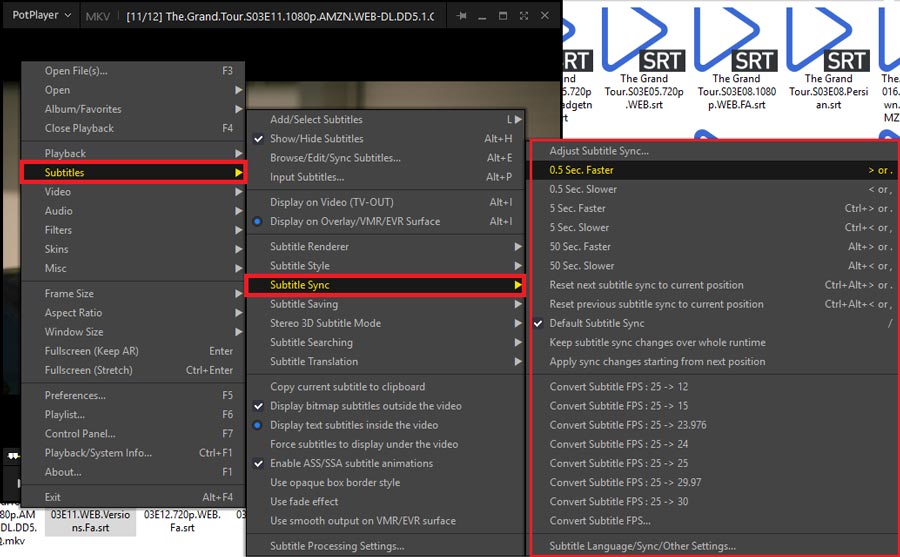
Task: Open Aspect Ratio submenu
Action: (133, 312)
